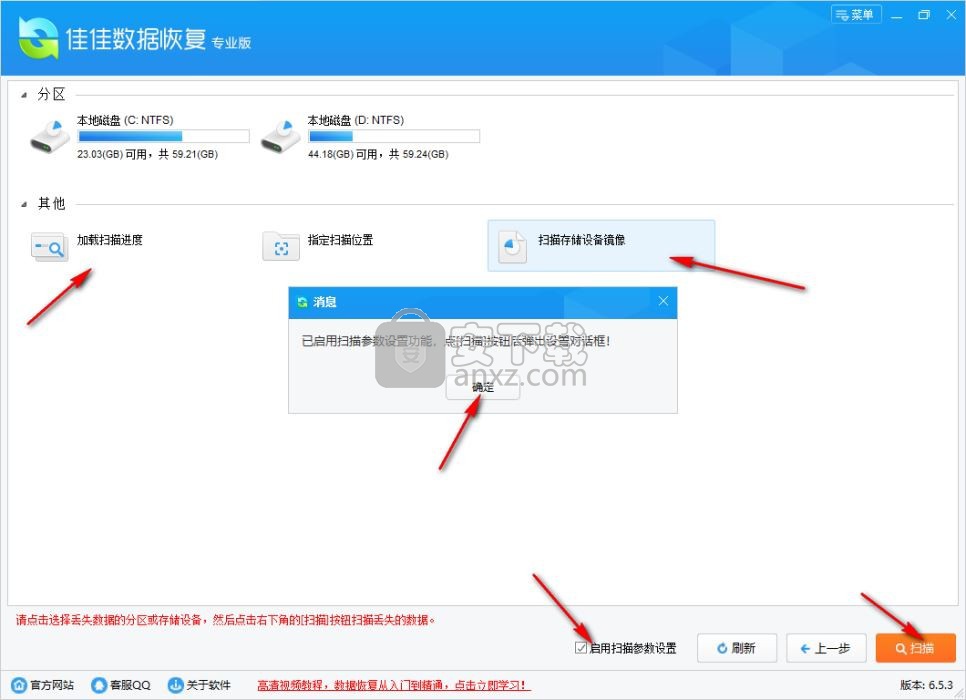Start scanning with the 扫描 button
The image size is (966, 700).
click(x=915, y=648)
